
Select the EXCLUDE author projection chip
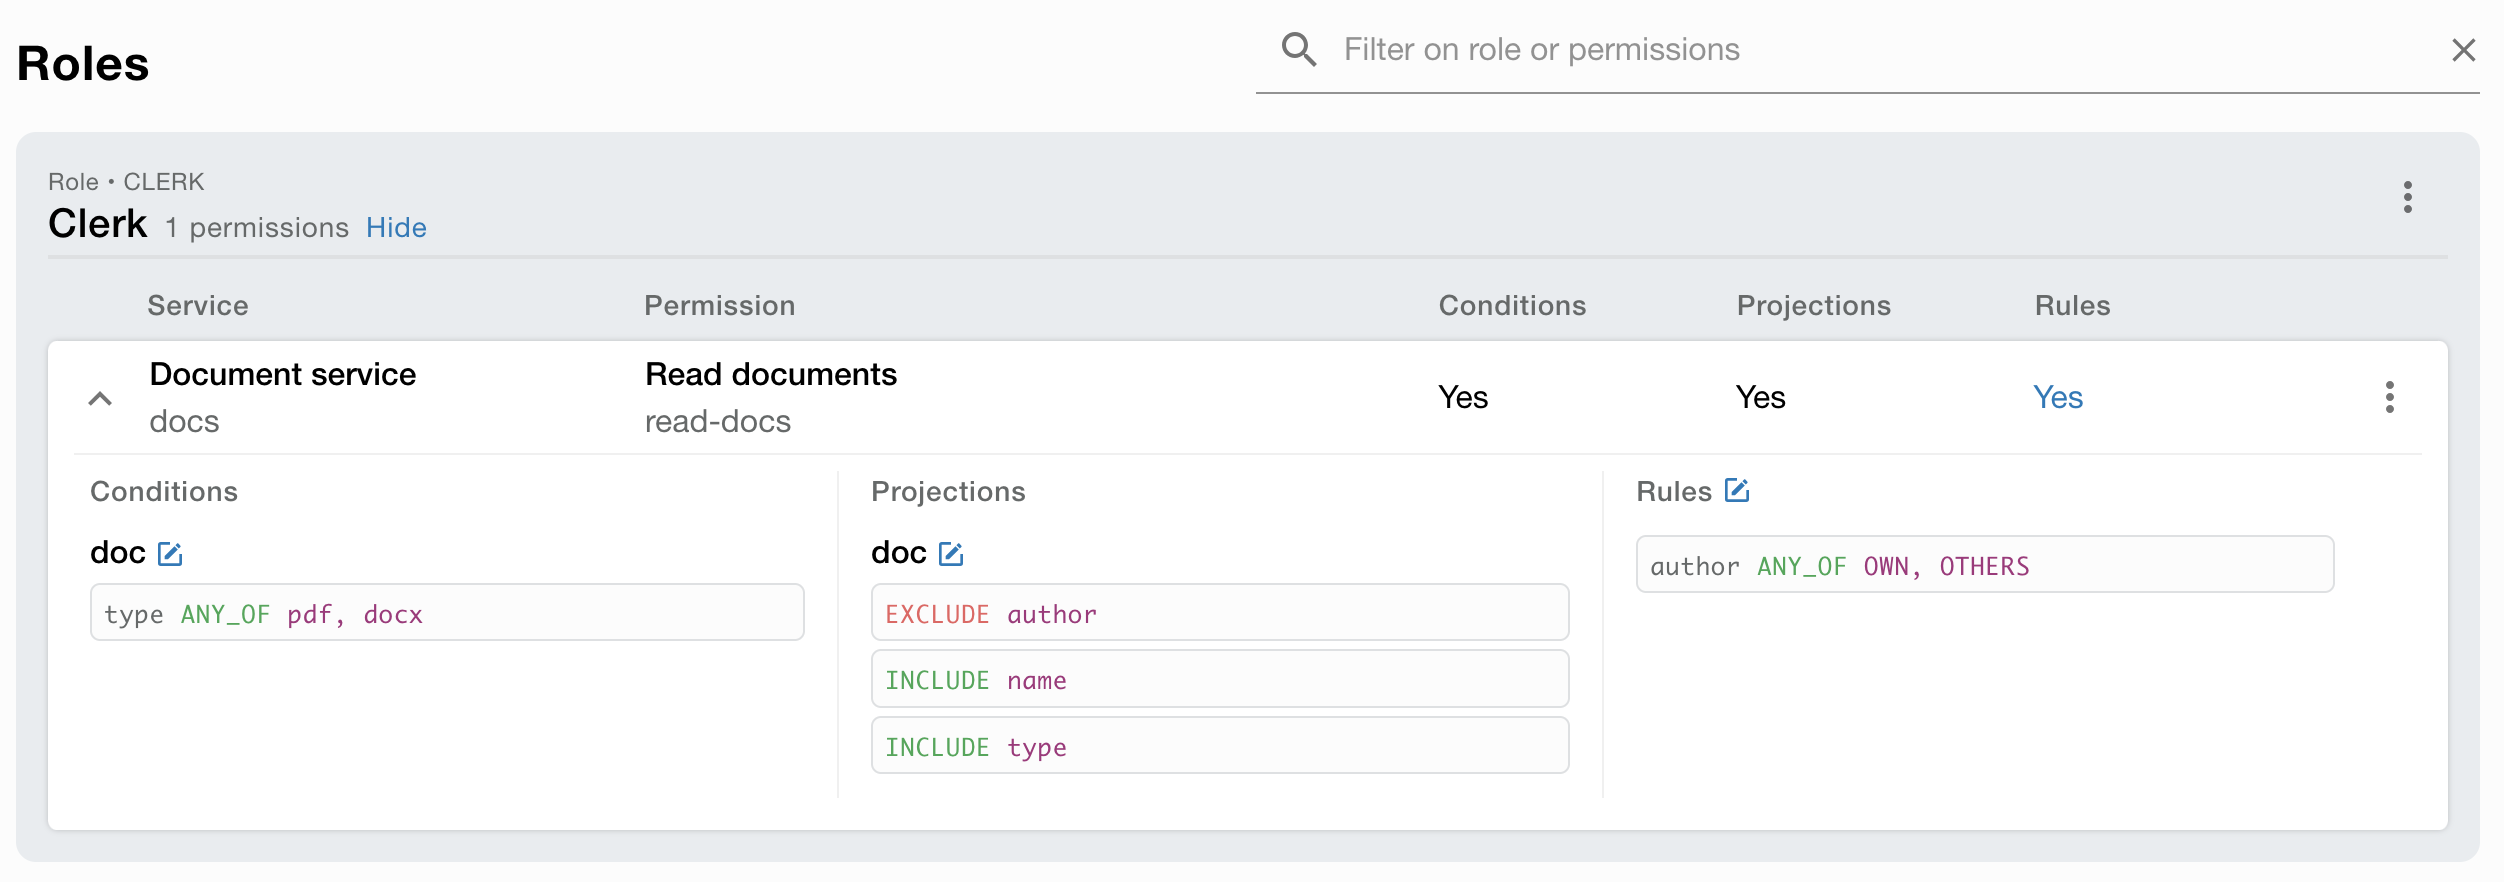click(x=1218, y=612)
